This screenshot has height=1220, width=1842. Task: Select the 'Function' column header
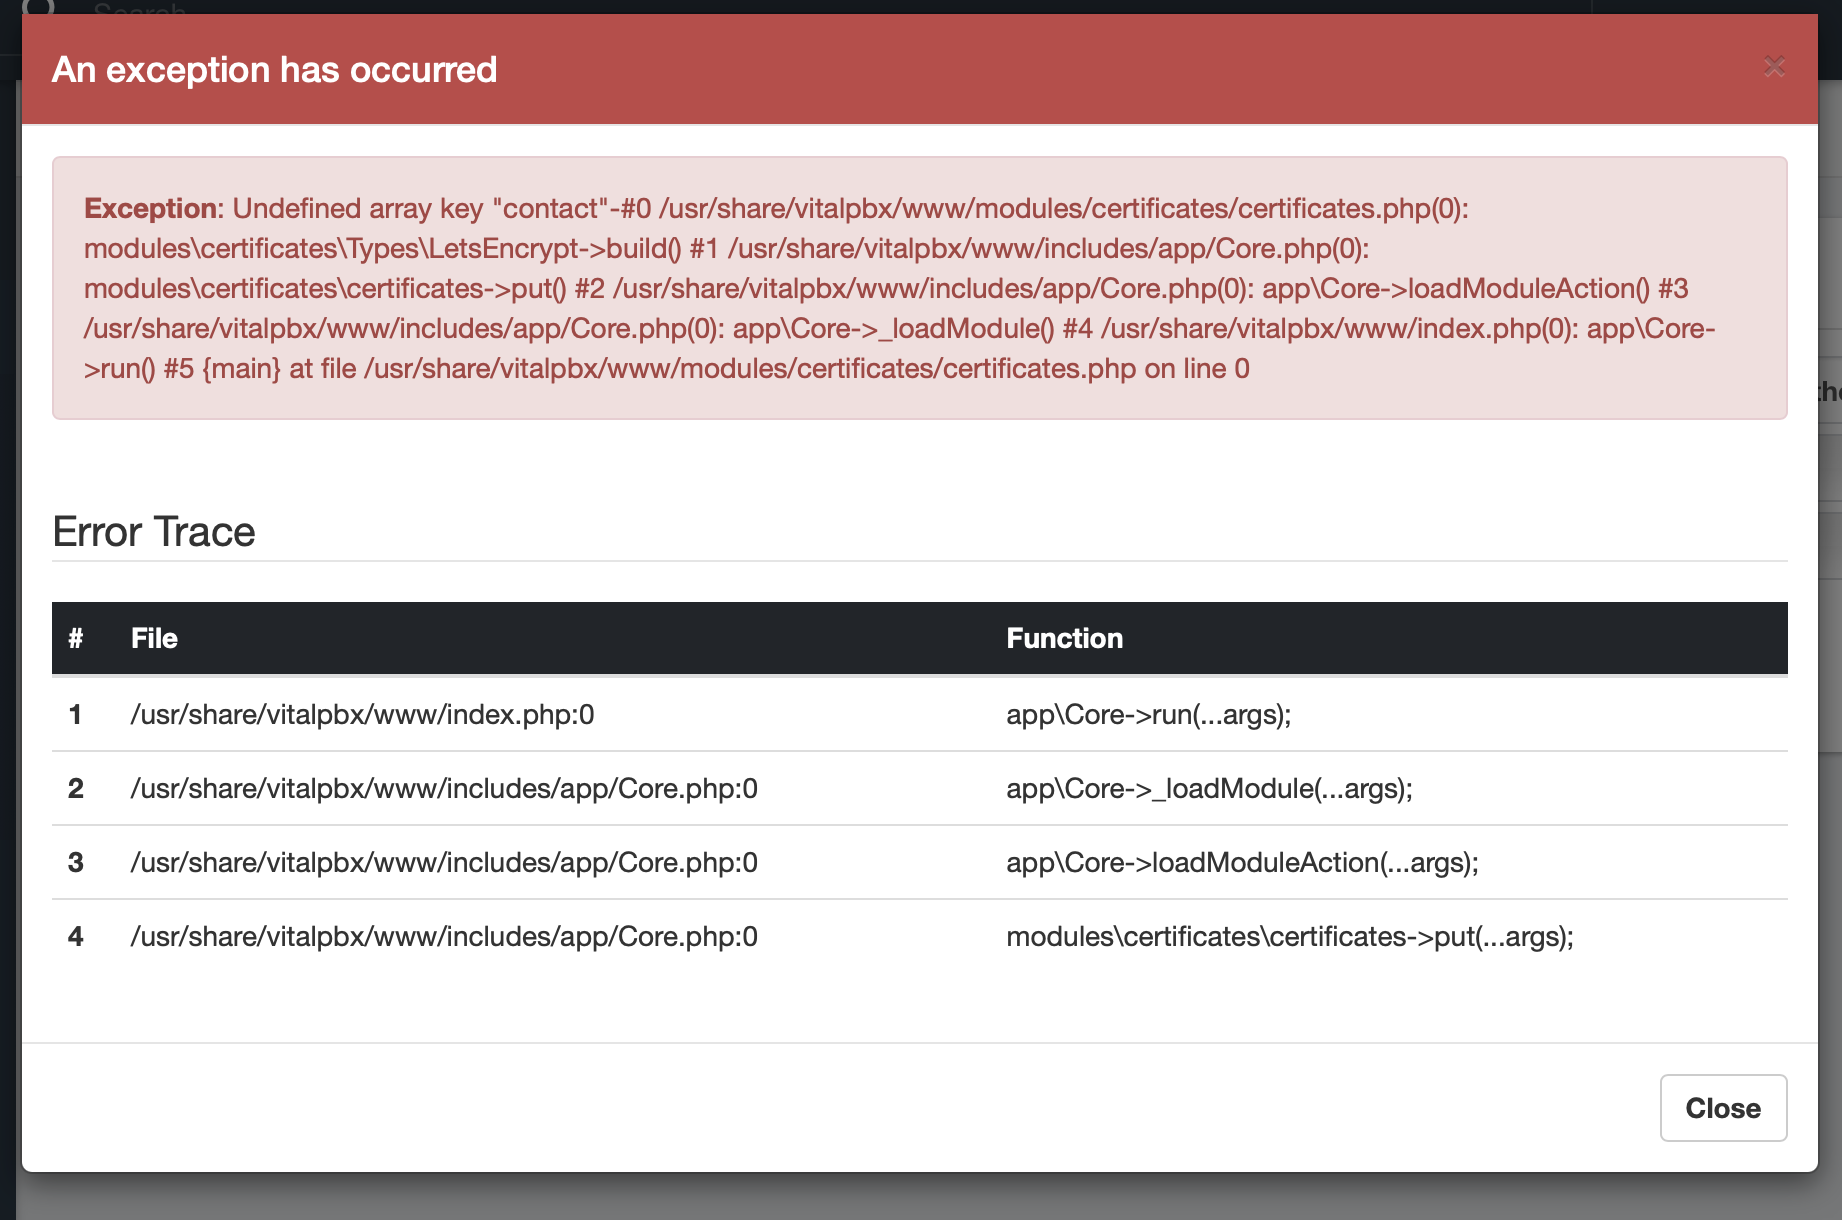click(x=1064, y=639)
